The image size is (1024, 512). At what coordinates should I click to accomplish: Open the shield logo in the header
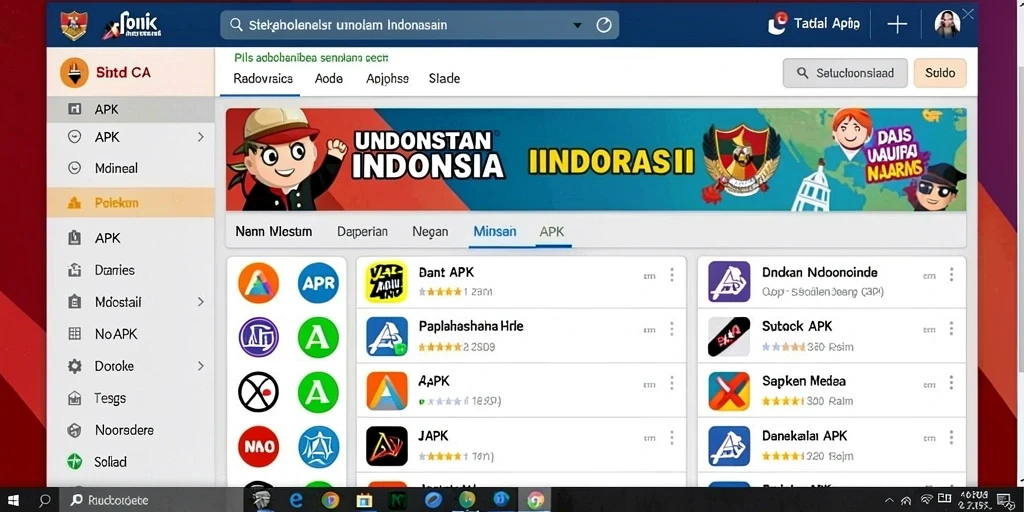(74, 25)
